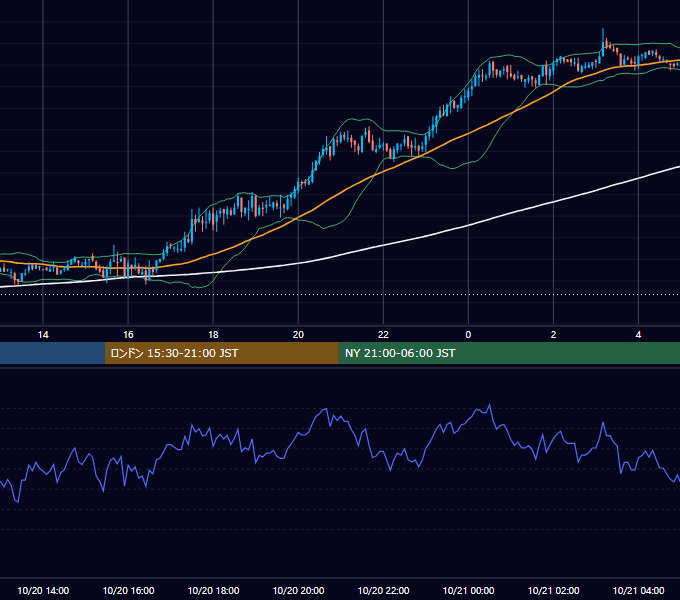
Task: Click the ロンドン 15:30-21:00 JST session bar
Action: (222, 353)
